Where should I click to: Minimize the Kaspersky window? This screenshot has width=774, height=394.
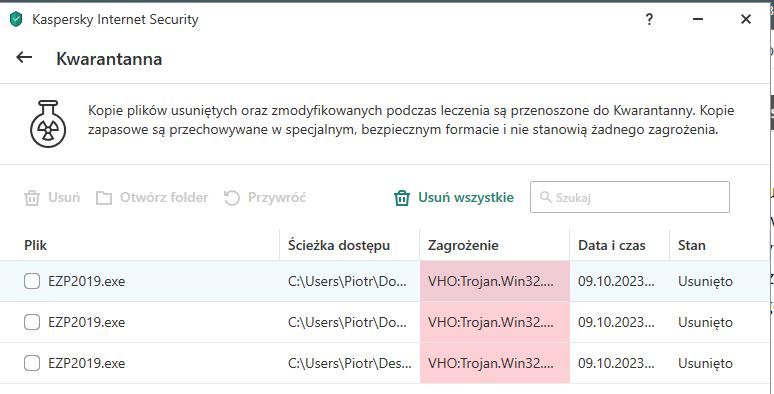(697, 20)
